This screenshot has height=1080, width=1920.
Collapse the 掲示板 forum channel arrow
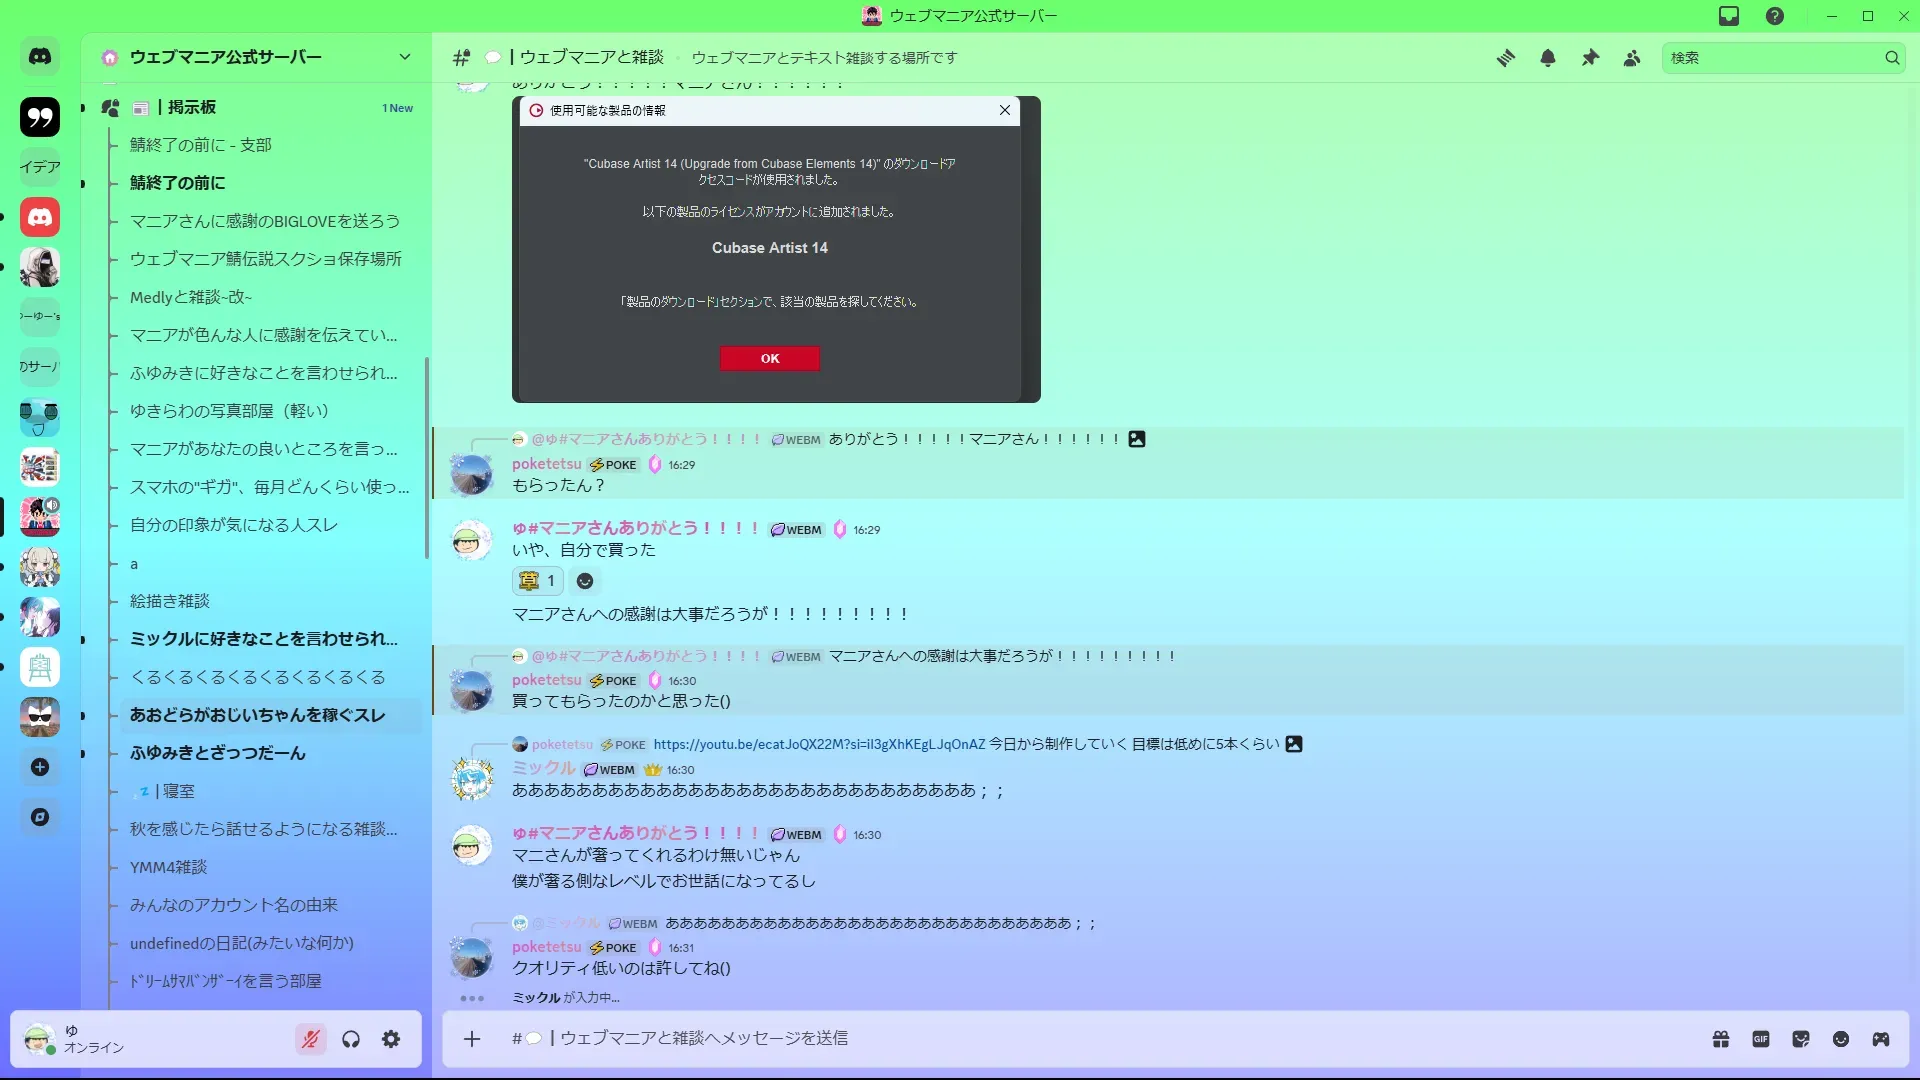click(x=83, y=108)
